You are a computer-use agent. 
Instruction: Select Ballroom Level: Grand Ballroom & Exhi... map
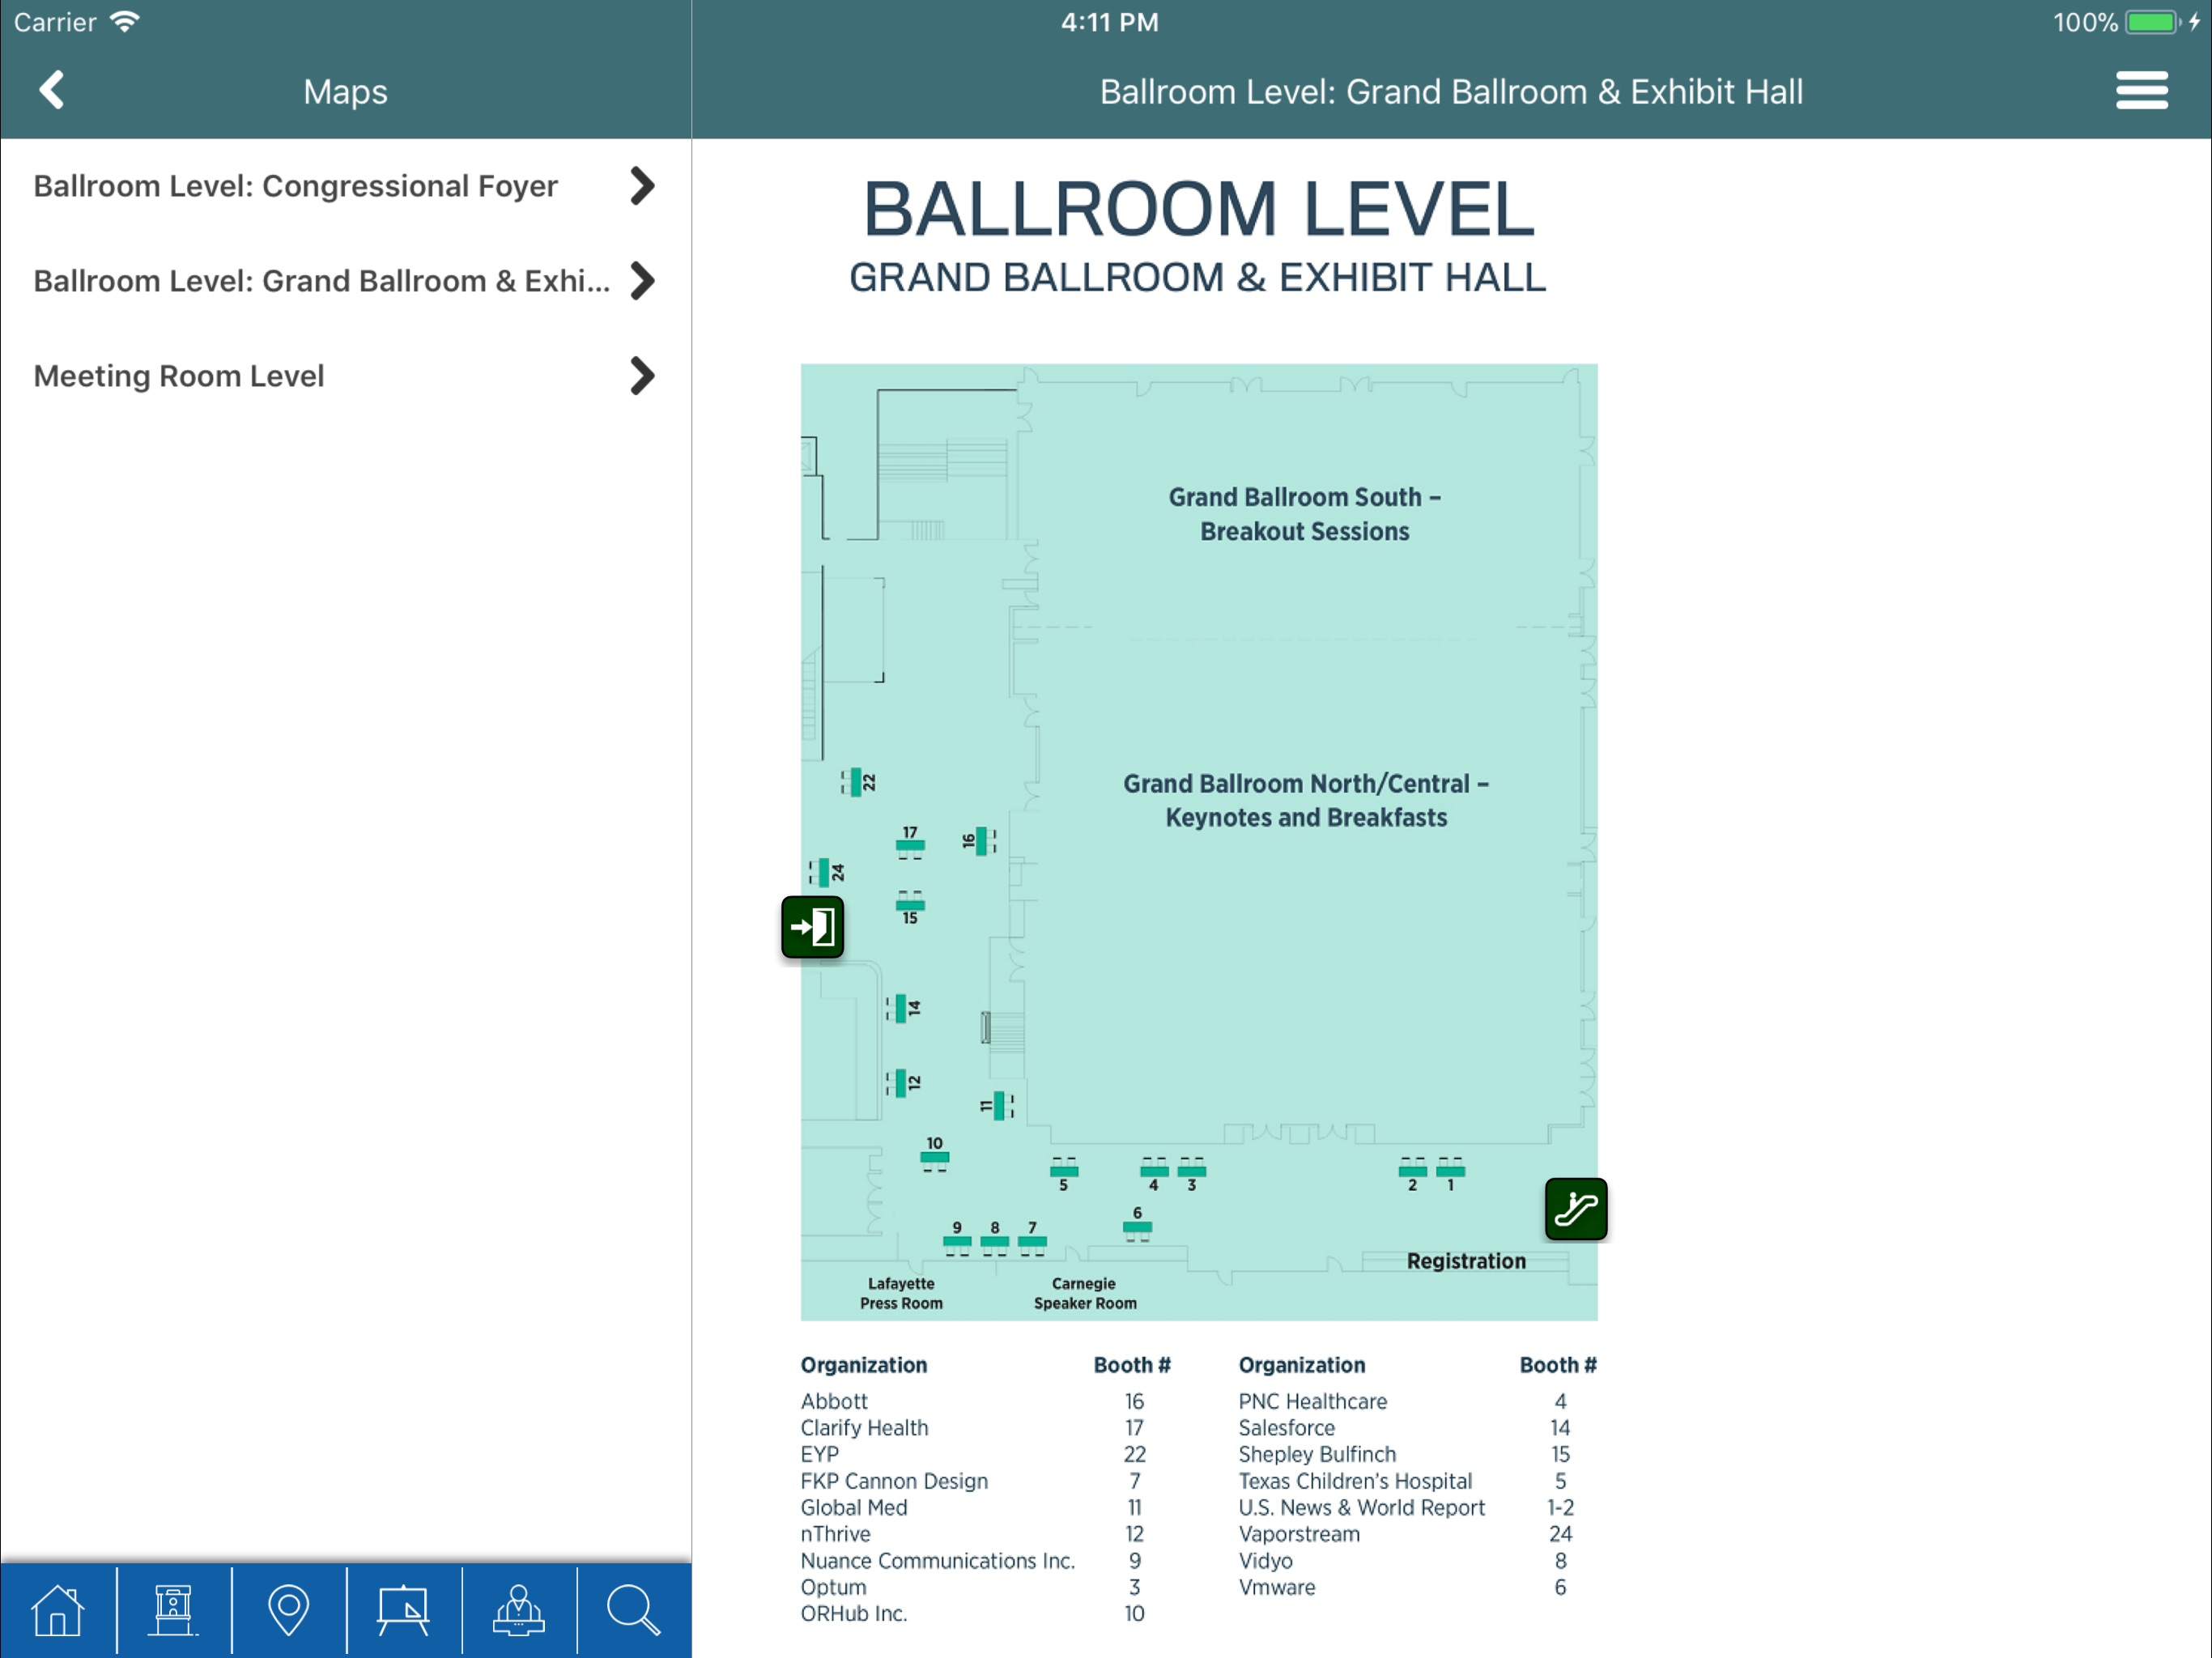[x=346, y=281]
